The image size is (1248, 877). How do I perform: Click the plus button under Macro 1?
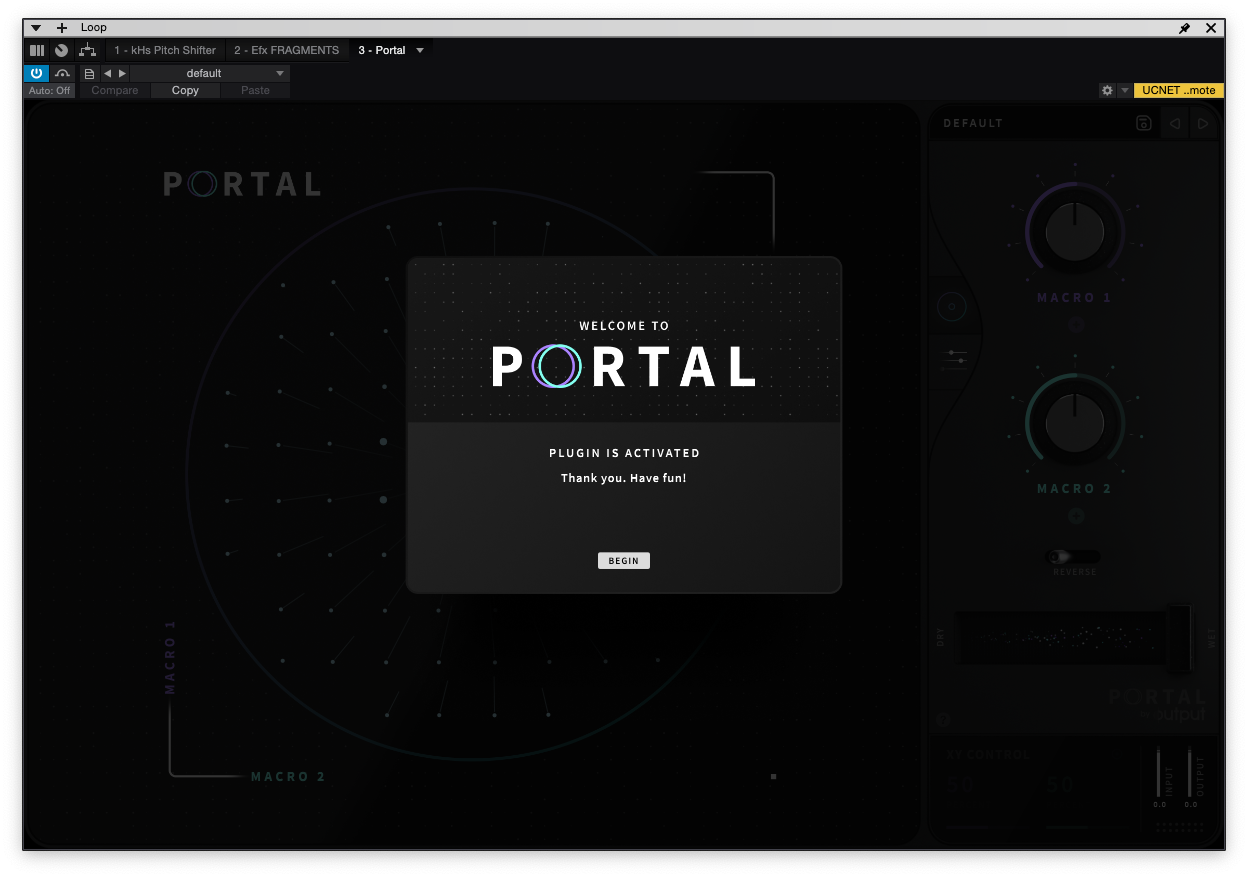(1075, 325)
